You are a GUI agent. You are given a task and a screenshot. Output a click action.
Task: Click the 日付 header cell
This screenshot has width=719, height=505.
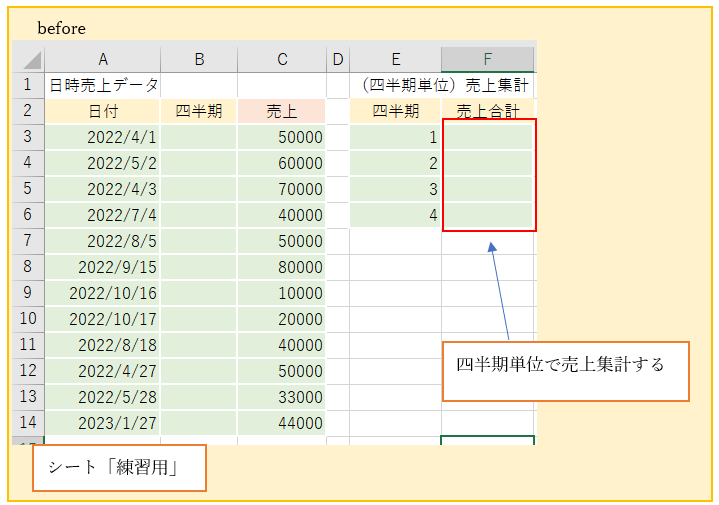coord(103,111)
